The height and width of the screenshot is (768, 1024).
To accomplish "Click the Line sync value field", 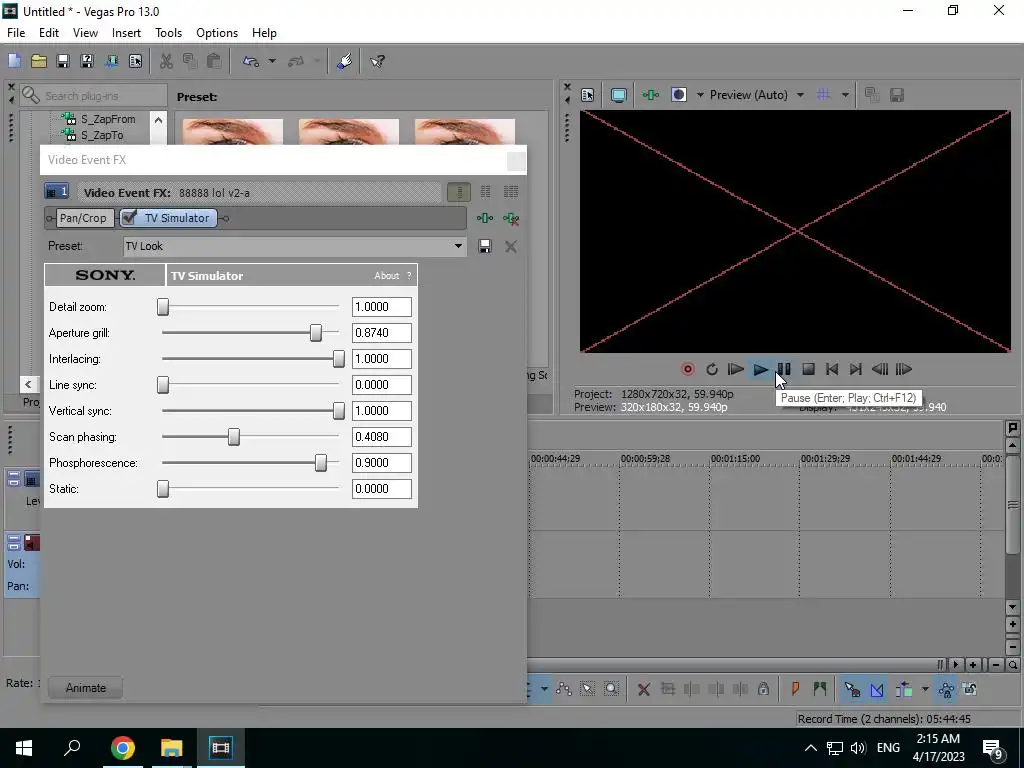I will pos(381,385).
